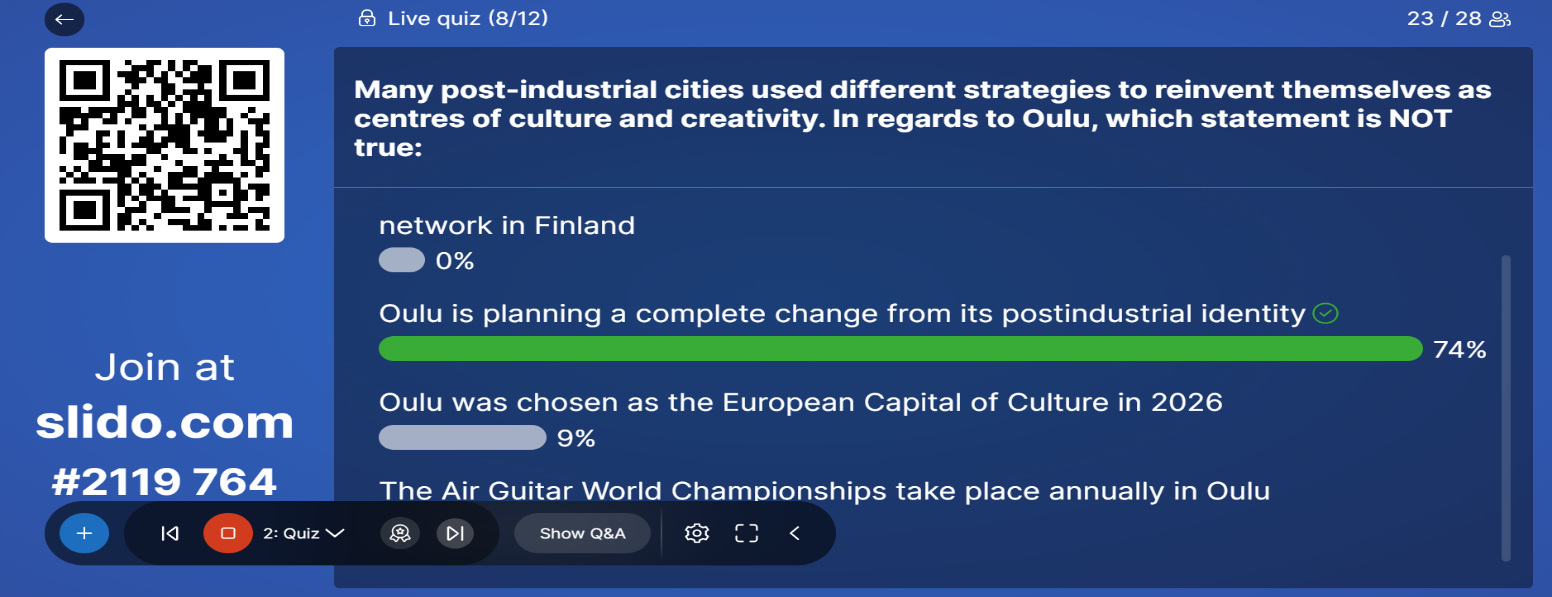
Task: Select the European Capital of Culture answer
Action: (801, 403)
